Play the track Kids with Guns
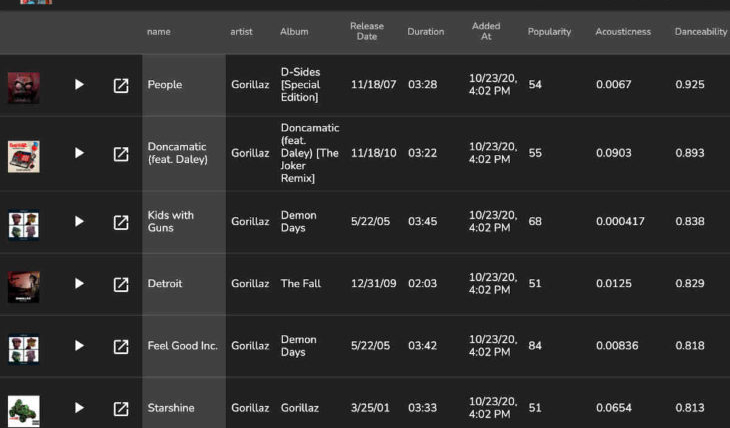The height and width of the screenshot is (428, 730). pos(79,222)
